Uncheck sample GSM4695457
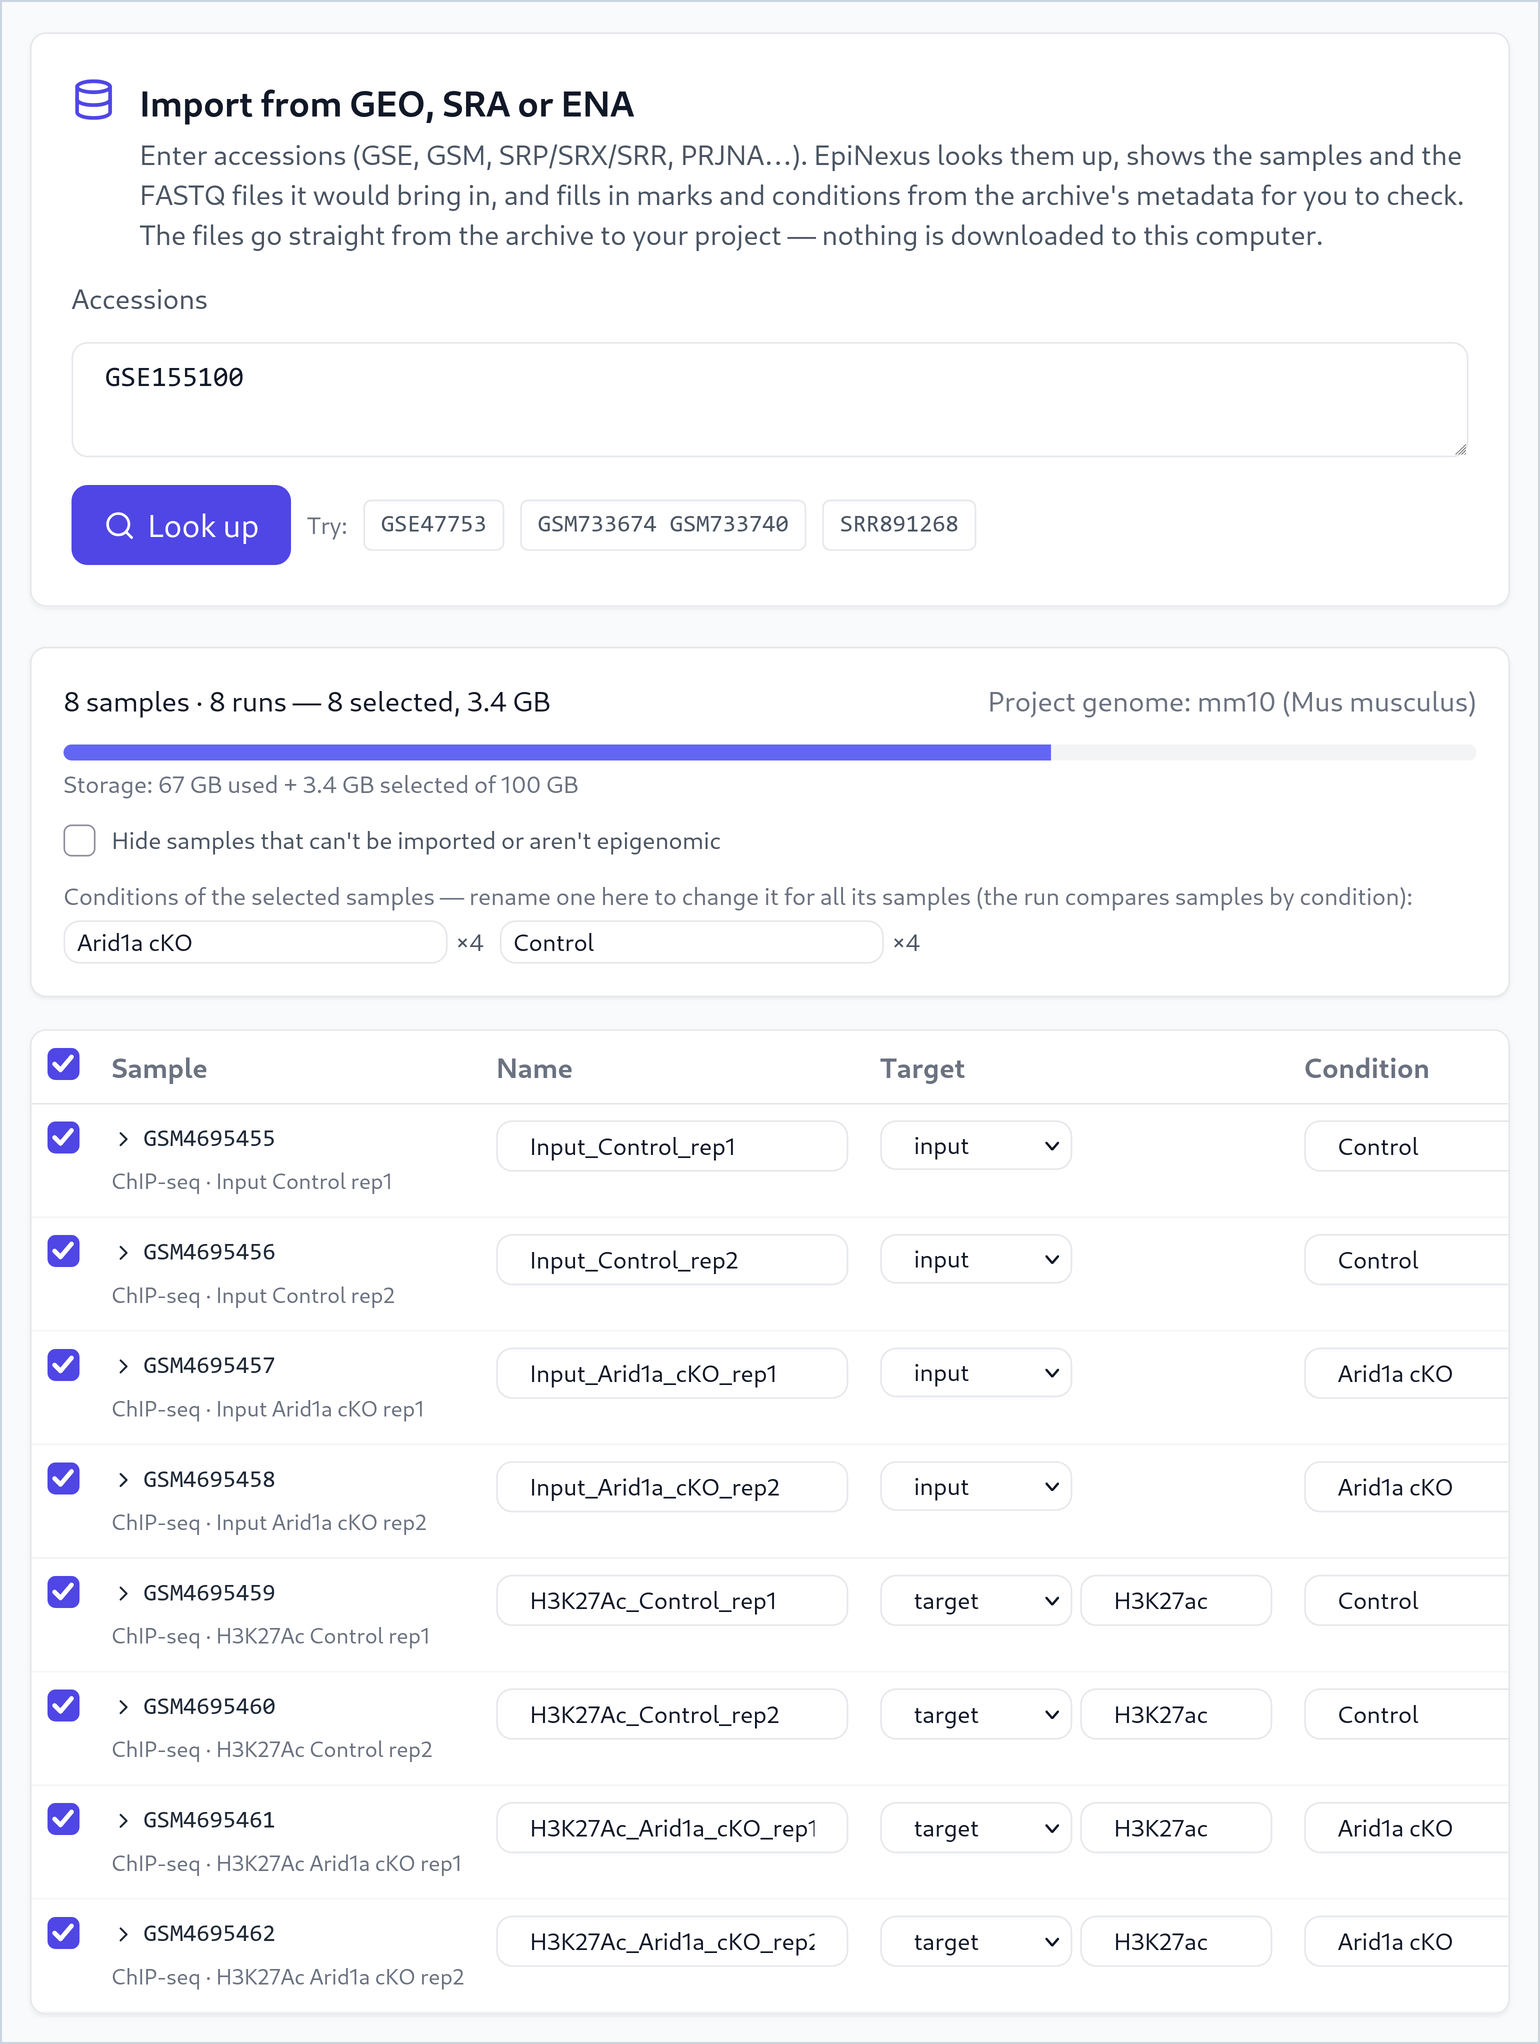Viewport: 1540px width, 2044px height. (x=64, y=1365)
